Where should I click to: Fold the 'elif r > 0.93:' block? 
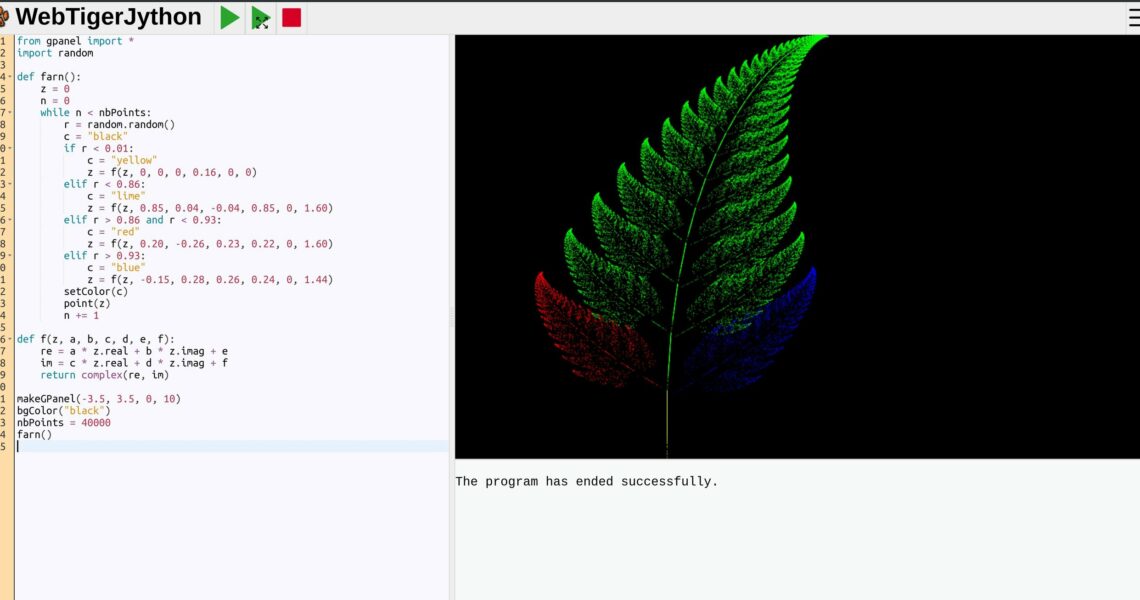[11, 256]
